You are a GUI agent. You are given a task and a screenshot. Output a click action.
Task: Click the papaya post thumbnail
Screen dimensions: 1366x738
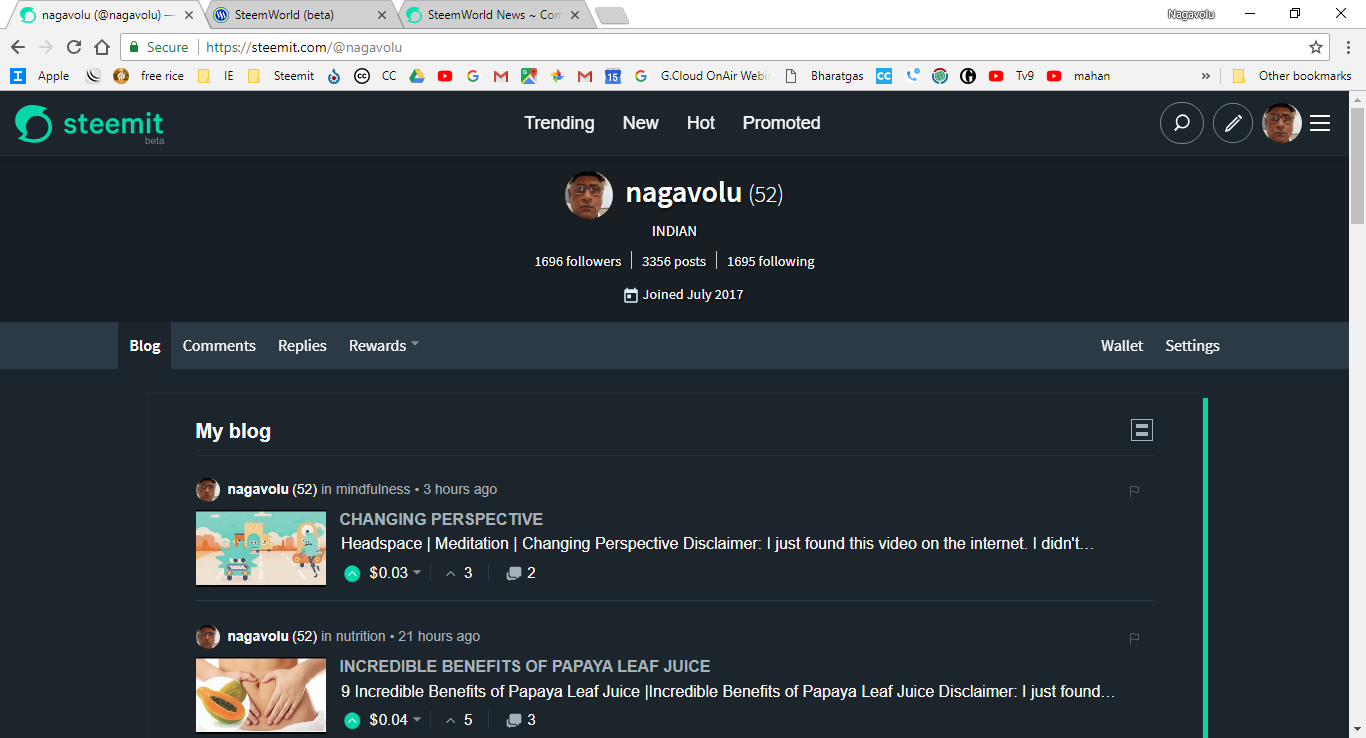(x=261, y=695)
